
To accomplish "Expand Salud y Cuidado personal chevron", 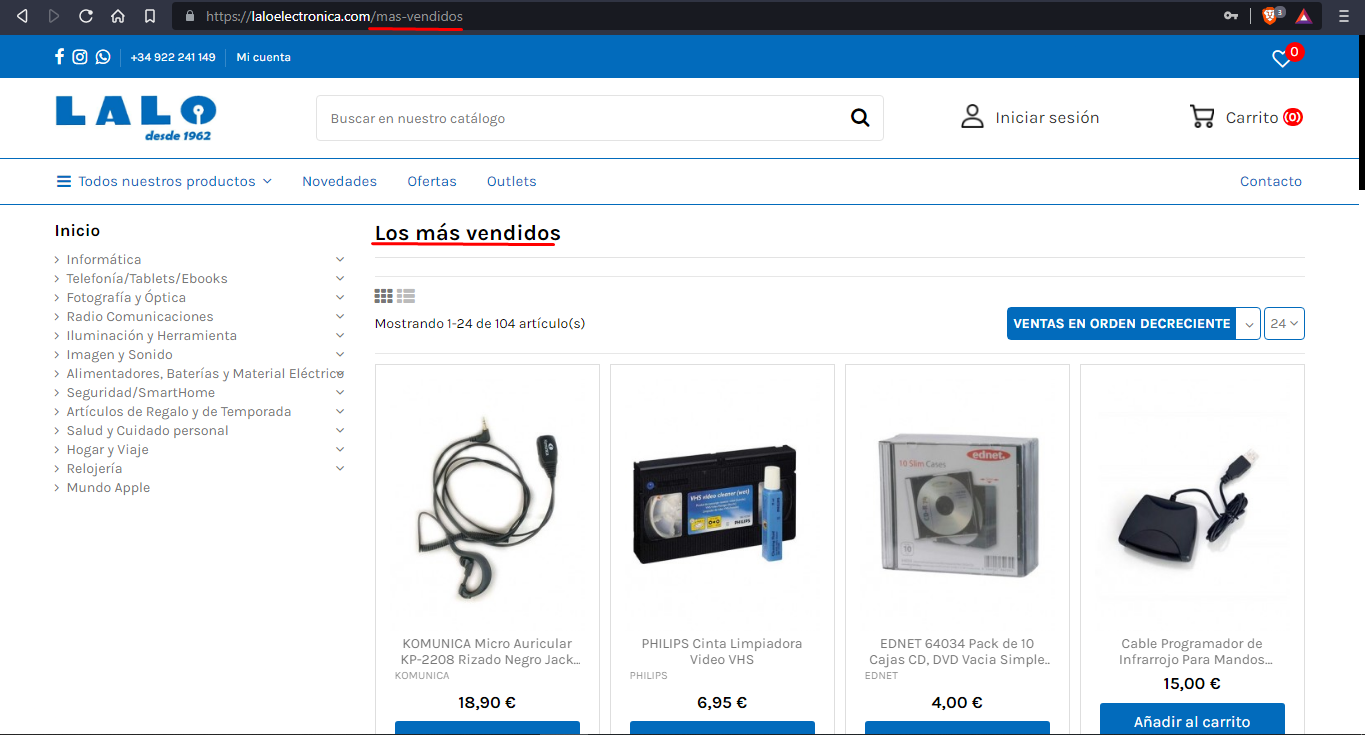I will pos(340,430).
